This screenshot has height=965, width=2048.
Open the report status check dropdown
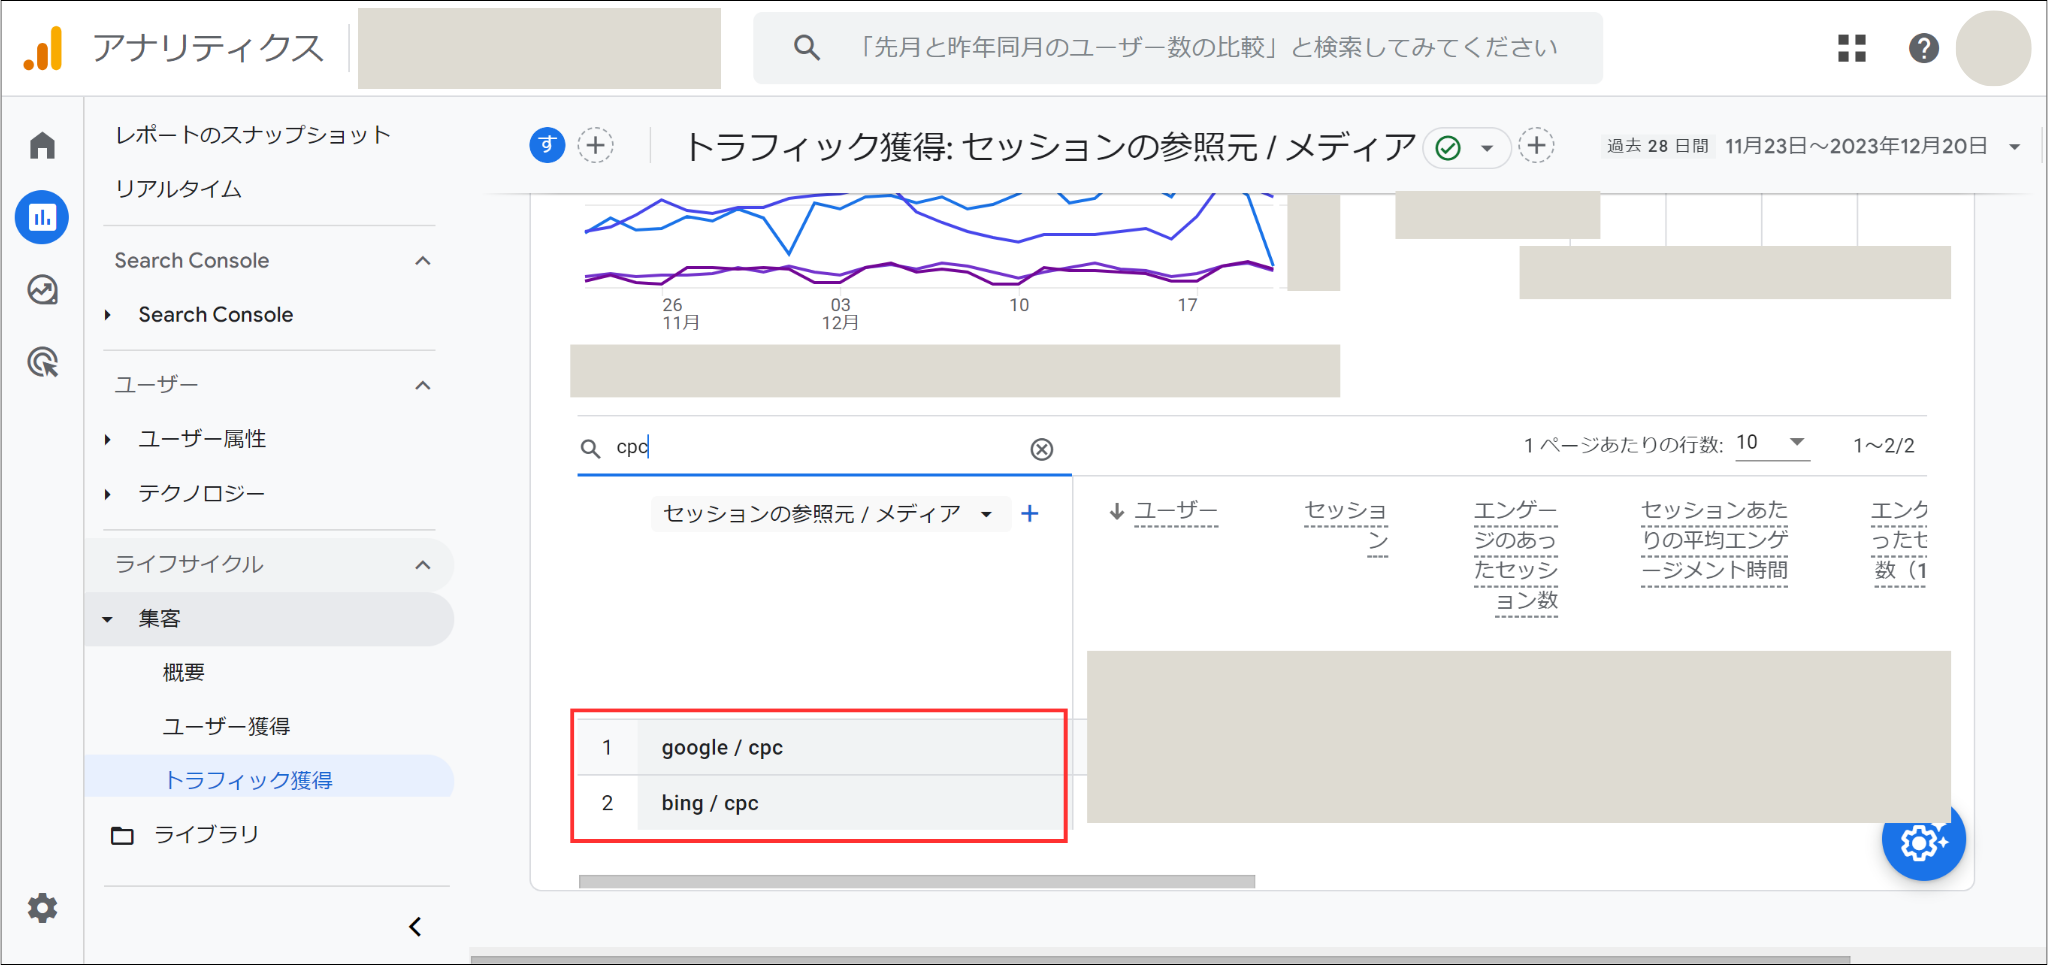(1467, 148)
